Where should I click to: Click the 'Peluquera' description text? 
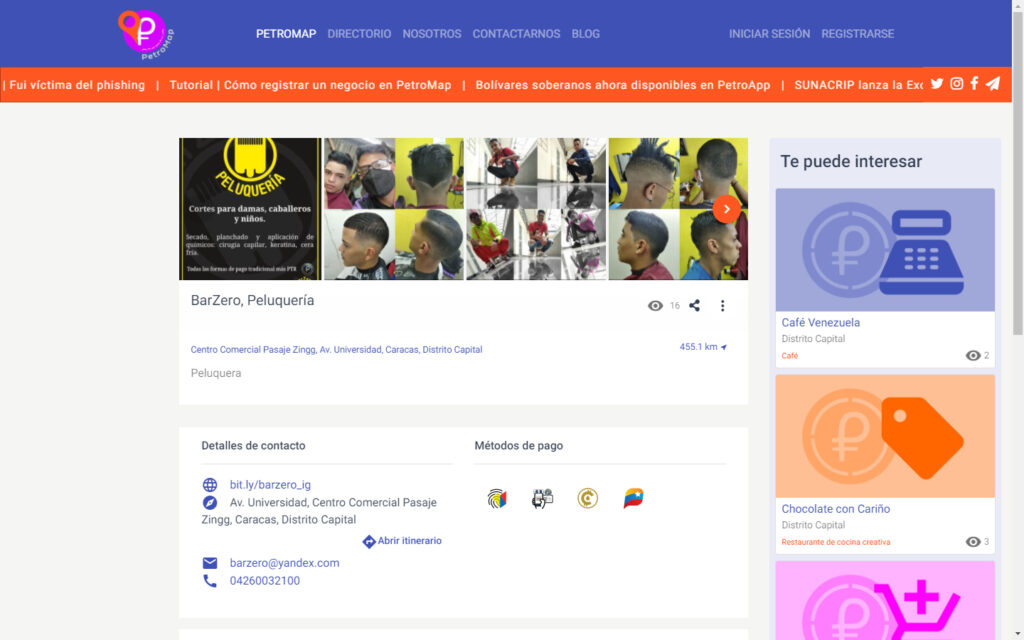(216, 373)
